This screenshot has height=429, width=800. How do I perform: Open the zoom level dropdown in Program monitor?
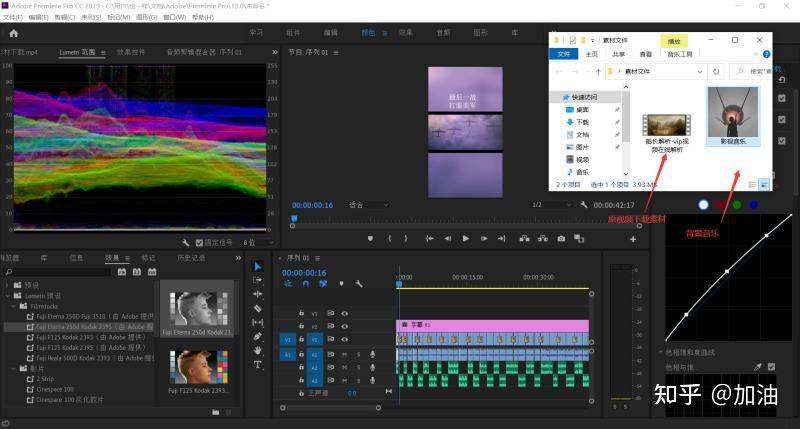[x=369, y=205]
